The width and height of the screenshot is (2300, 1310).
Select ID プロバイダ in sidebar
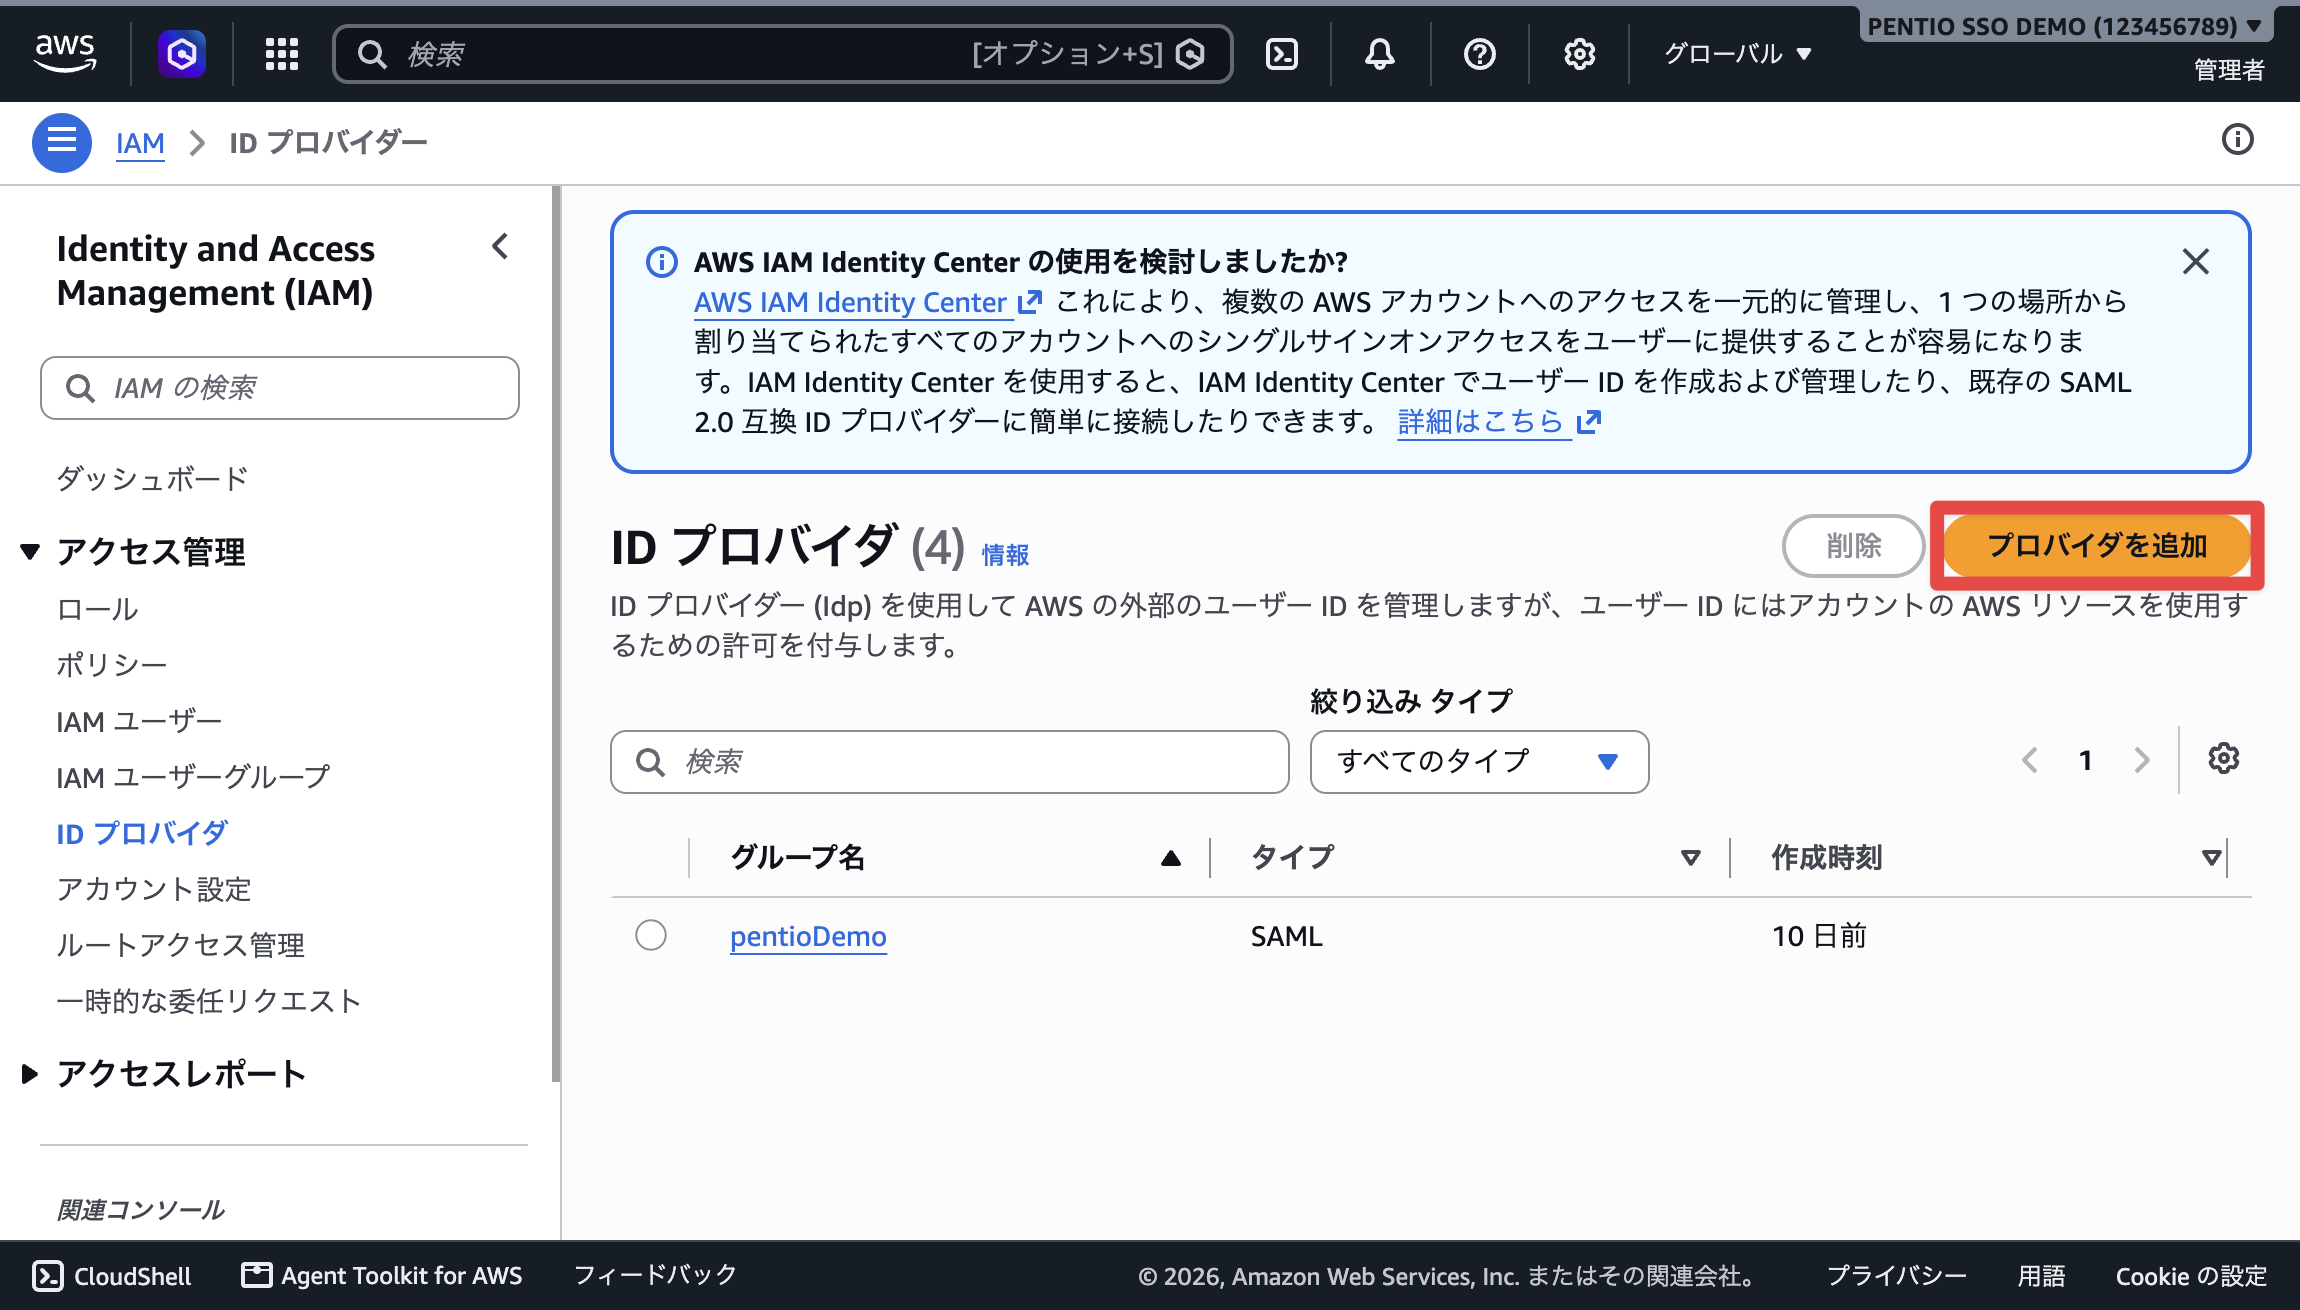[142, 833]
